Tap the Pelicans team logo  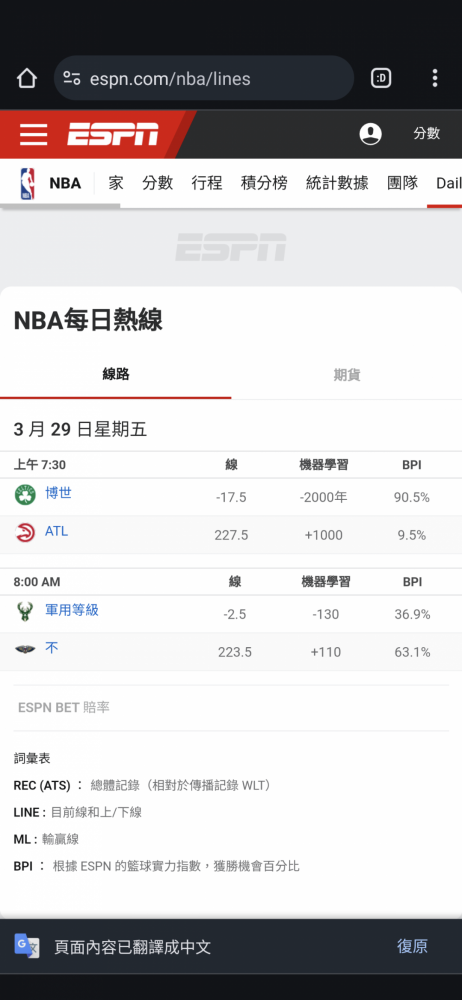[26, 650]
